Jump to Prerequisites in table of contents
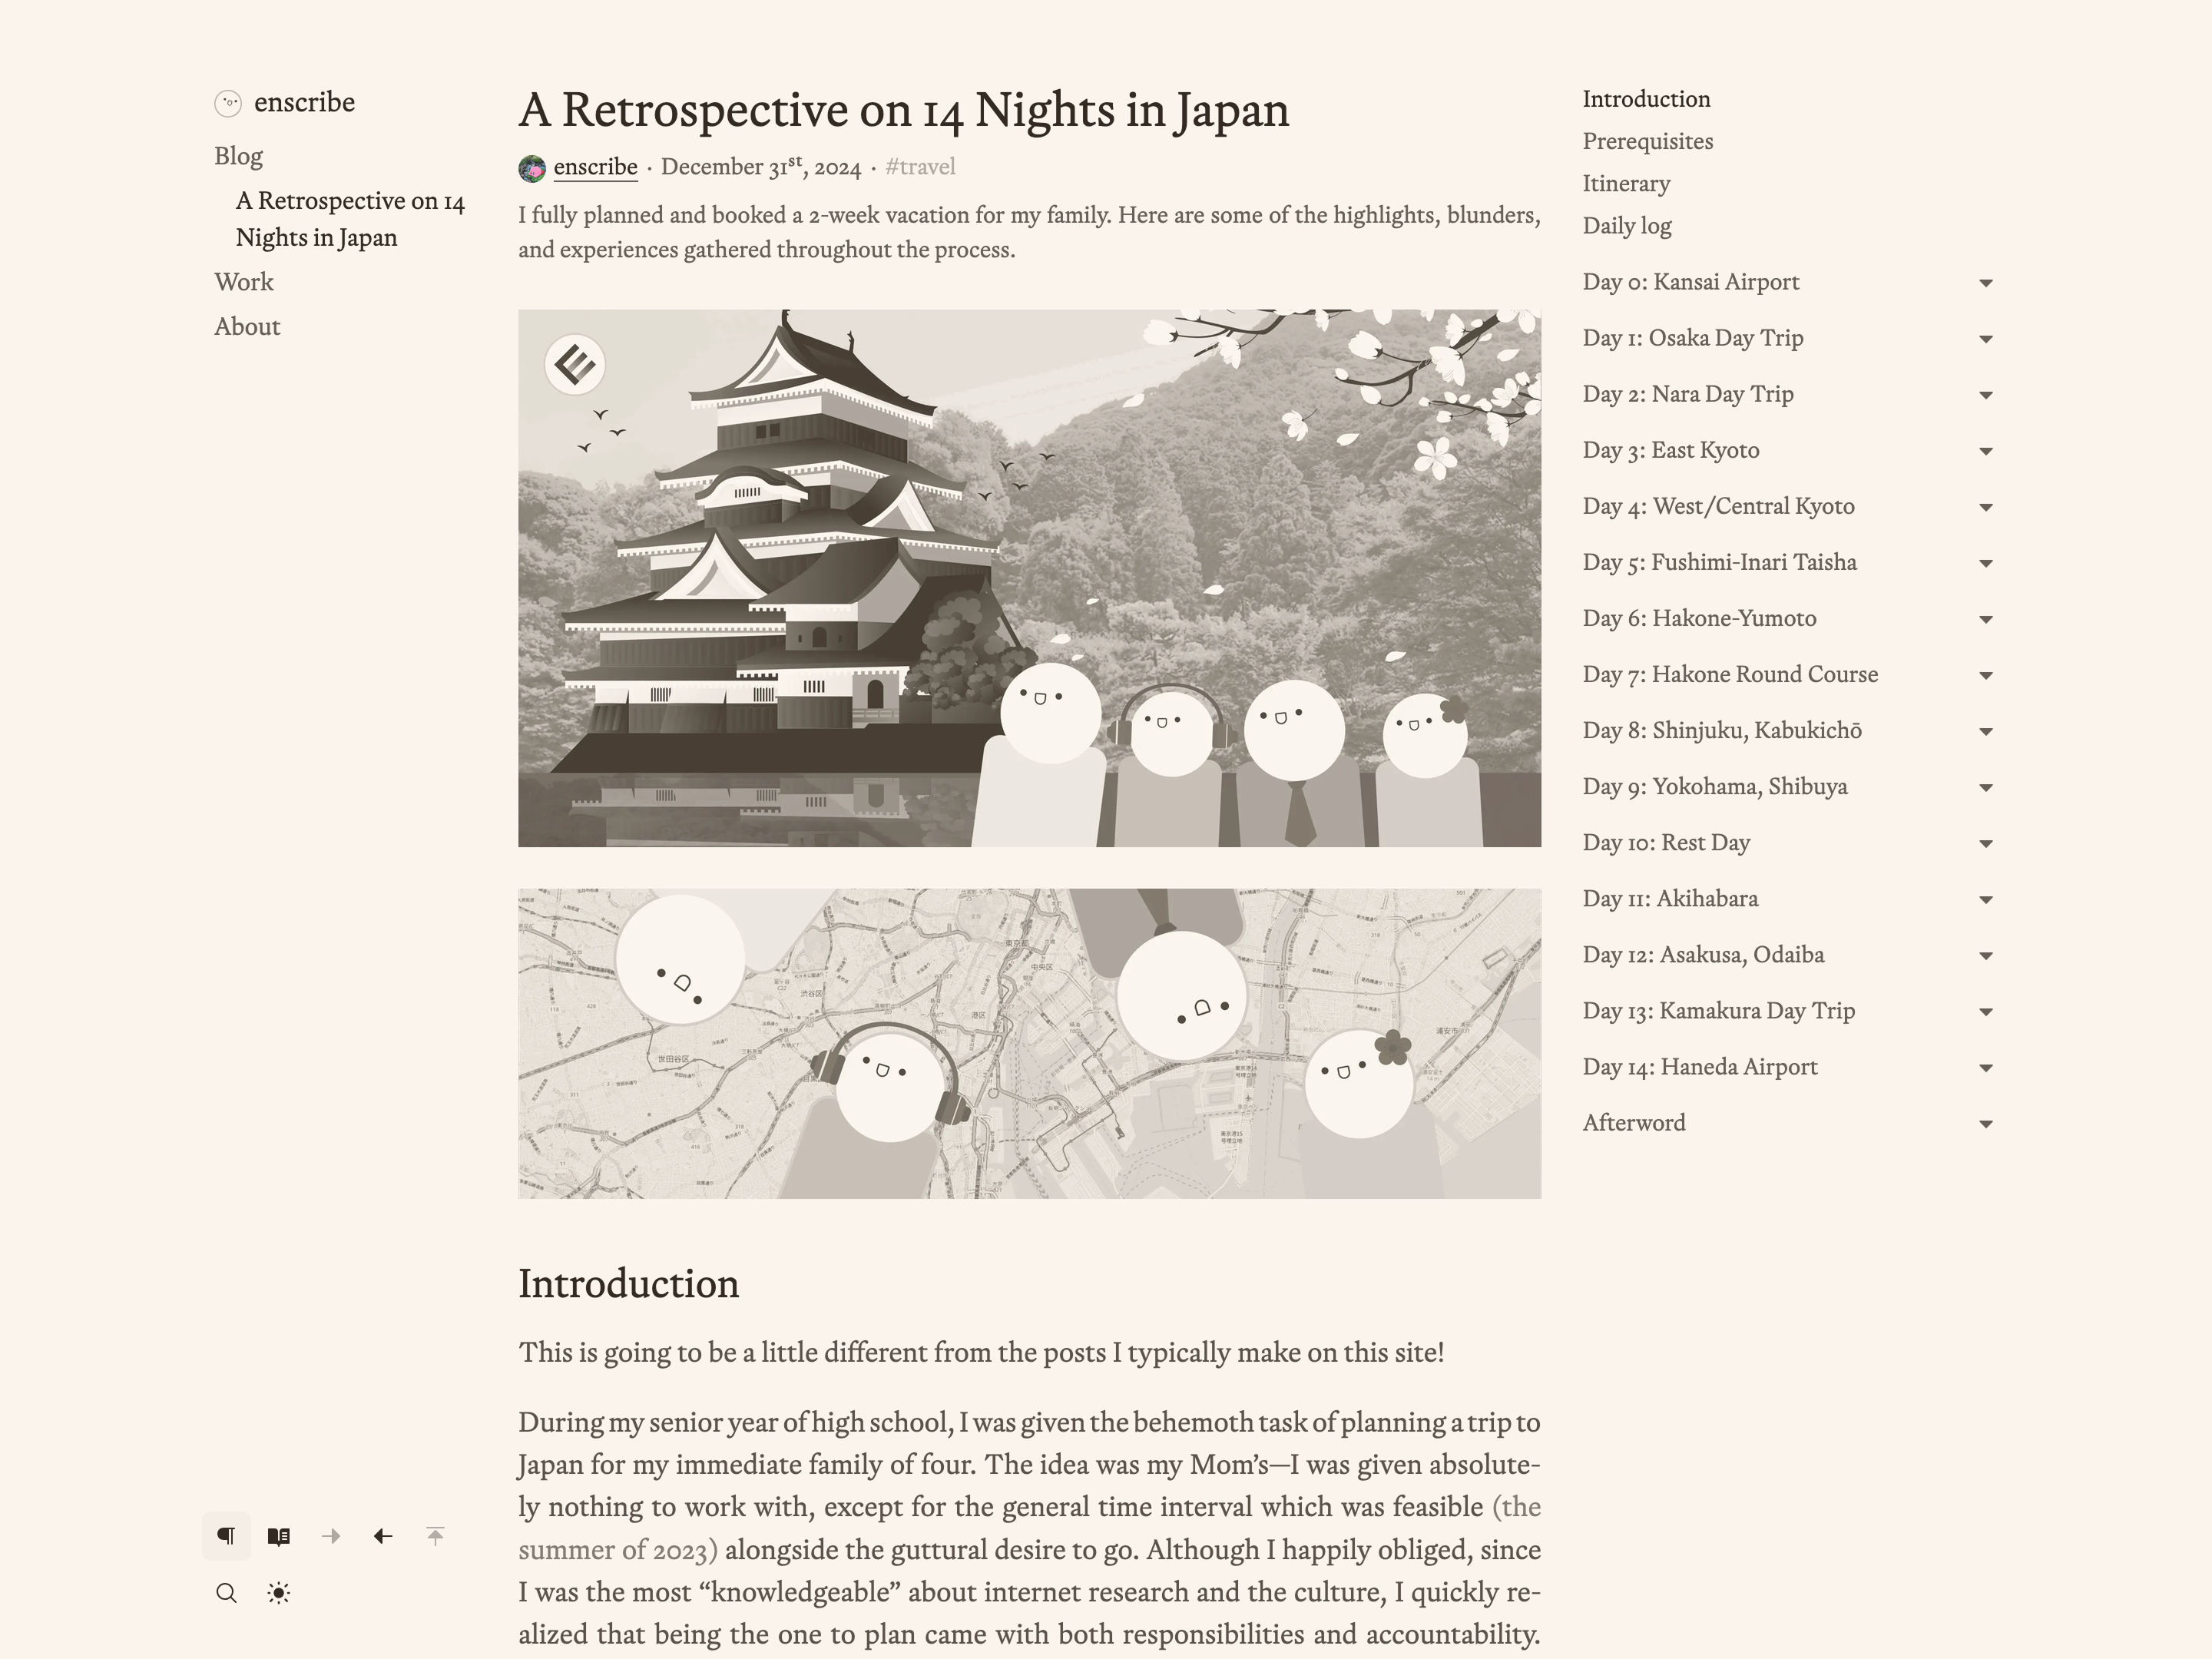The image size is (2212, 1659). [x=1648, y=141]
